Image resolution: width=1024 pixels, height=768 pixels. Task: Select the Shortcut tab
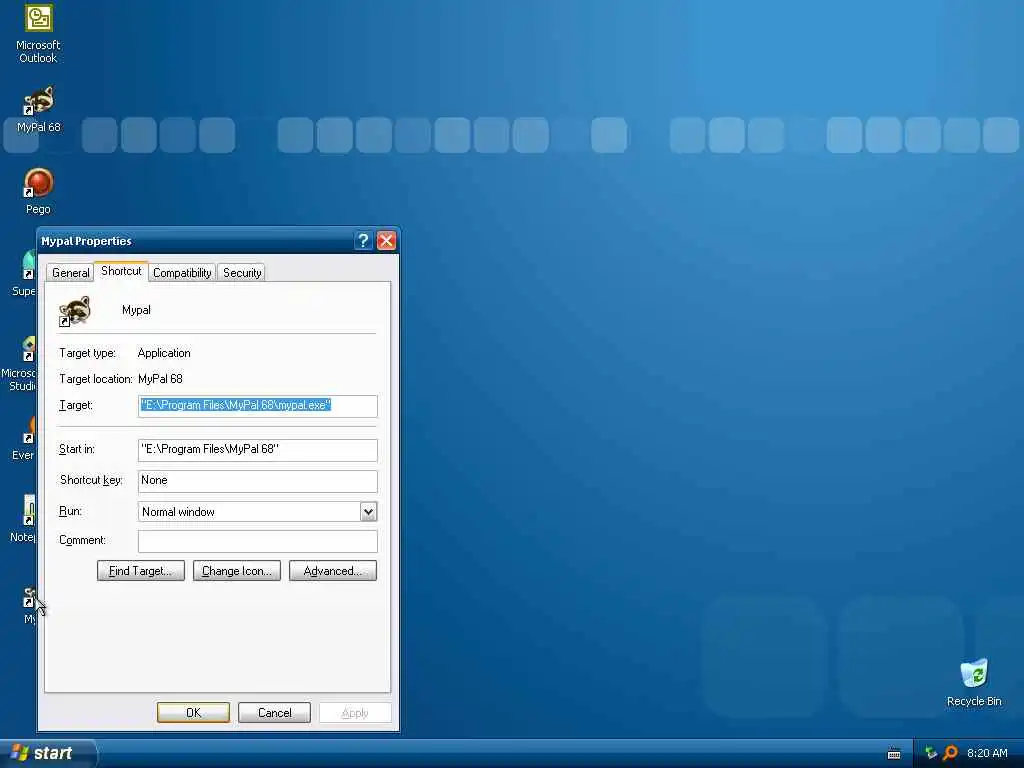pos(121,271)
